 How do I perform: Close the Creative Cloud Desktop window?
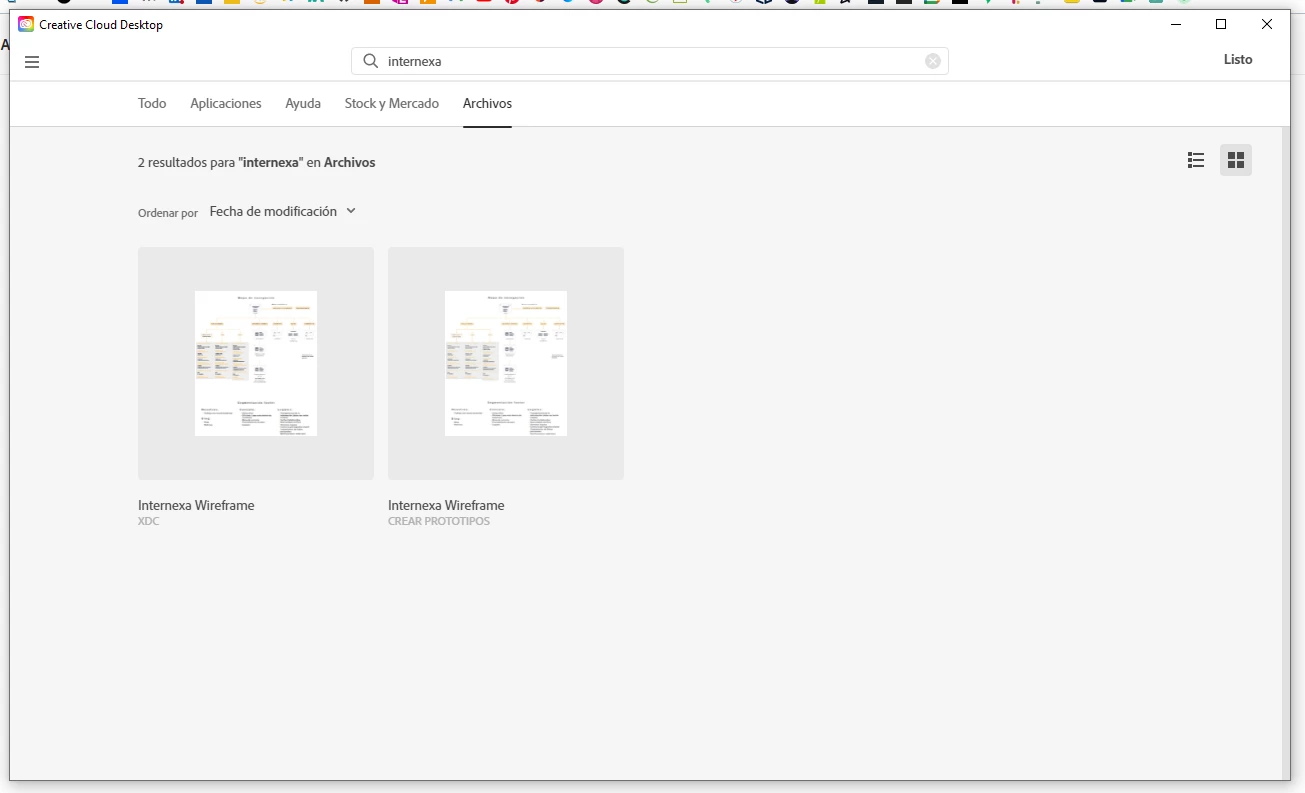[x=1267, y=24]
